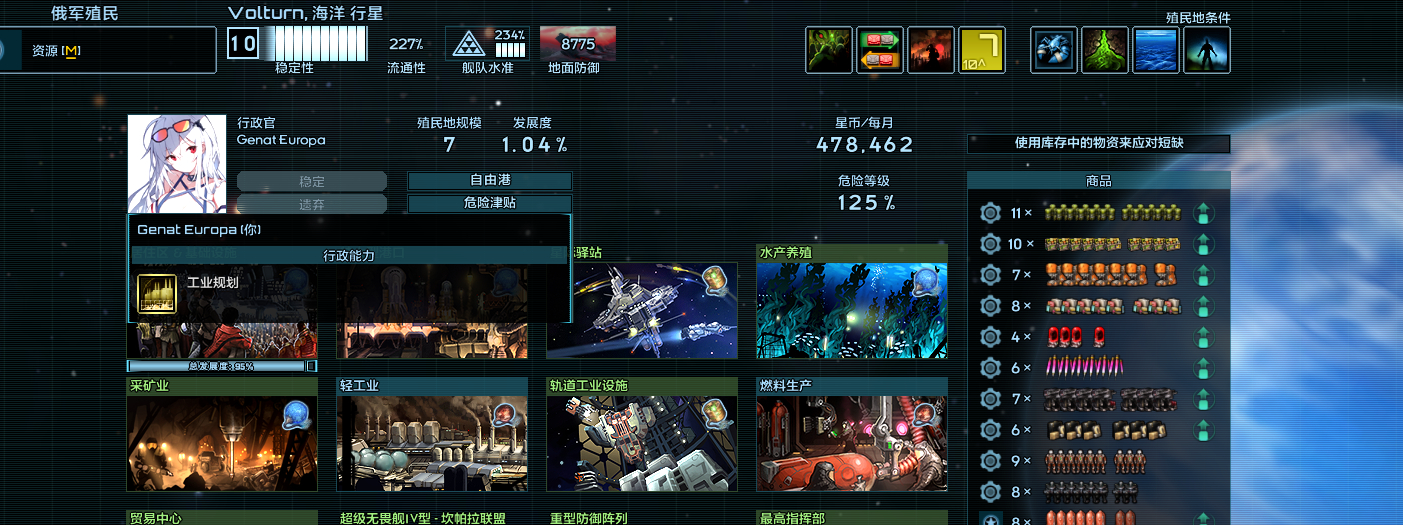This screenshot has height=525, width=1403.
Task: Toggle the 自由港 free port option
Action: (490, 181)
